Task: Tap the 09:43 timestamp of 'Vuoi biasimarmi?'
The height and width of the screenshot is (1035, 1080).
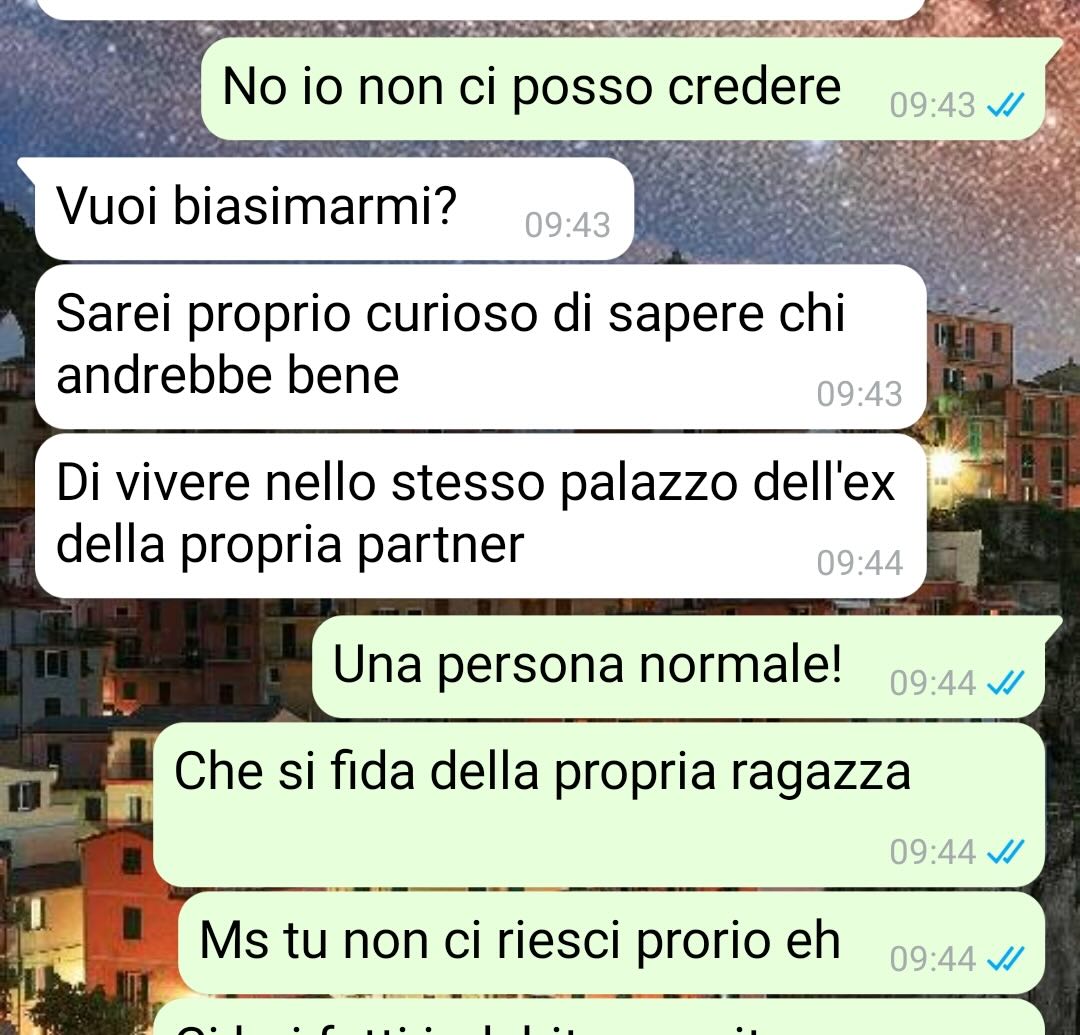Action: click(568, 225)
